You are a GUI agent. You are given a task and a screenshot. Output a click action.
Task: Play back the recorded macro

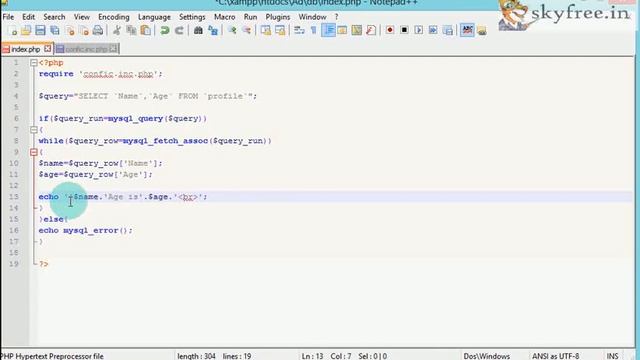tap(418, 31)
